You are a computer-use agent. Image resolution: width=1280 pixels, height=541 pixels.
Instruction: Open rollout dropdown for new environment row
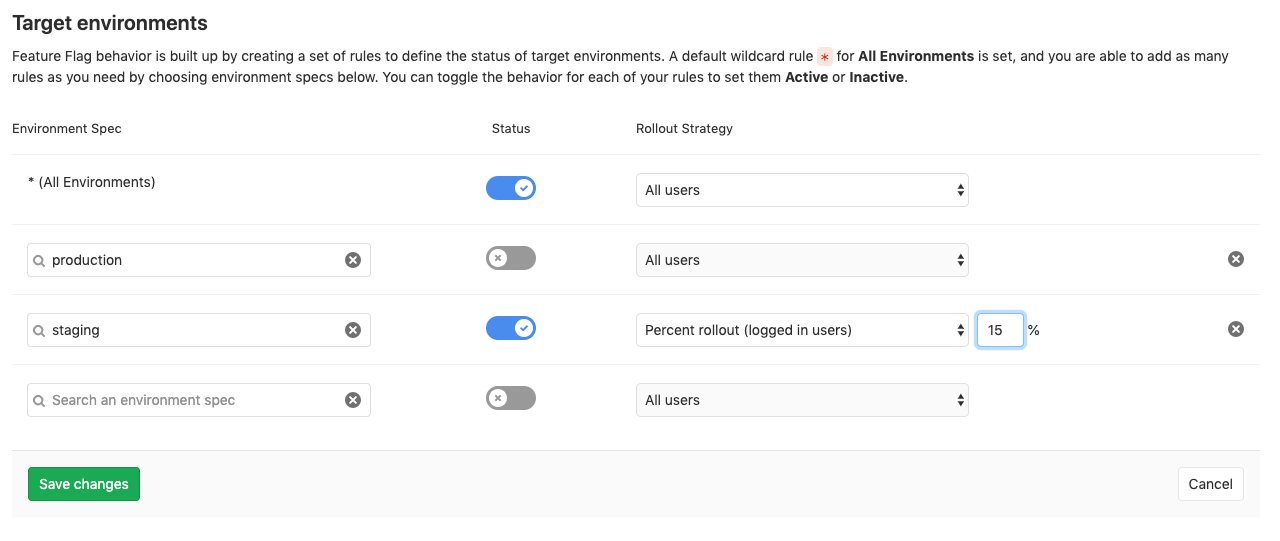pos(802,400)
